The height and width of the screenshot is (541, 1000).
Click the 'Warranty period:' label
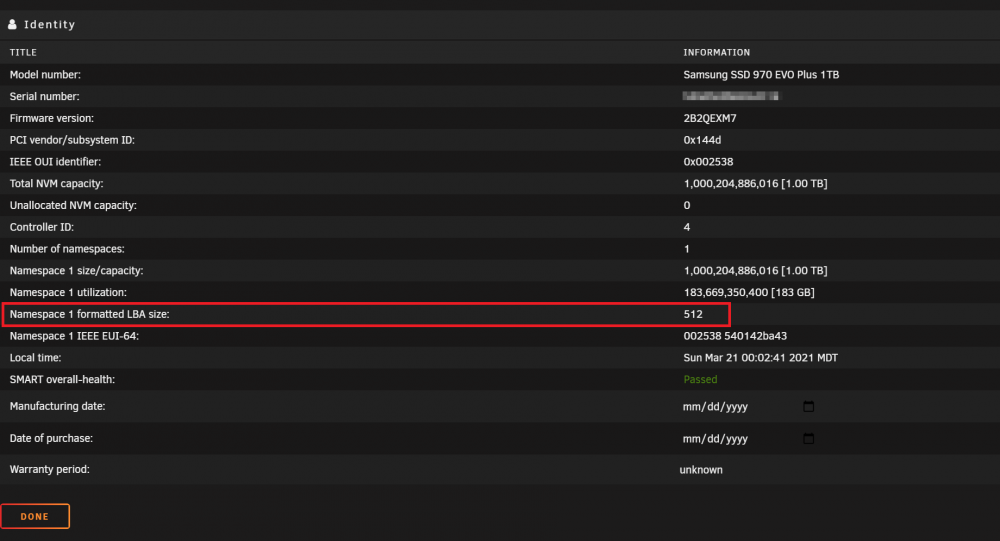pos(50,469)
